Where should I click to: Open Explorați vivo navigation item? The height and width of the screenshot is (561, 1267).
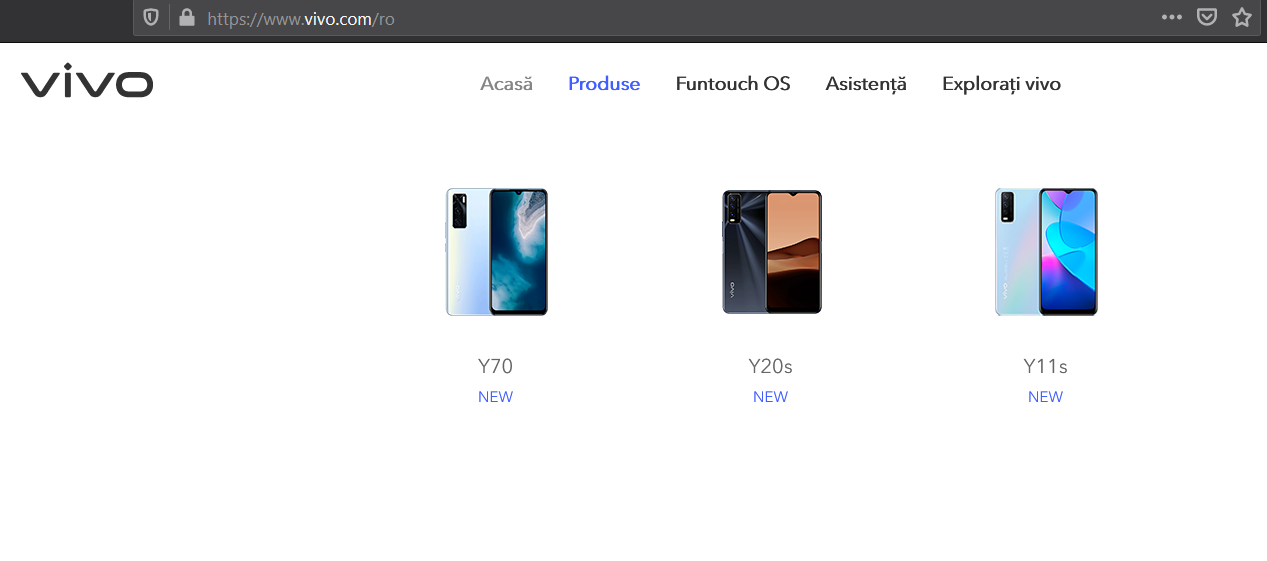coord(1001,84)
